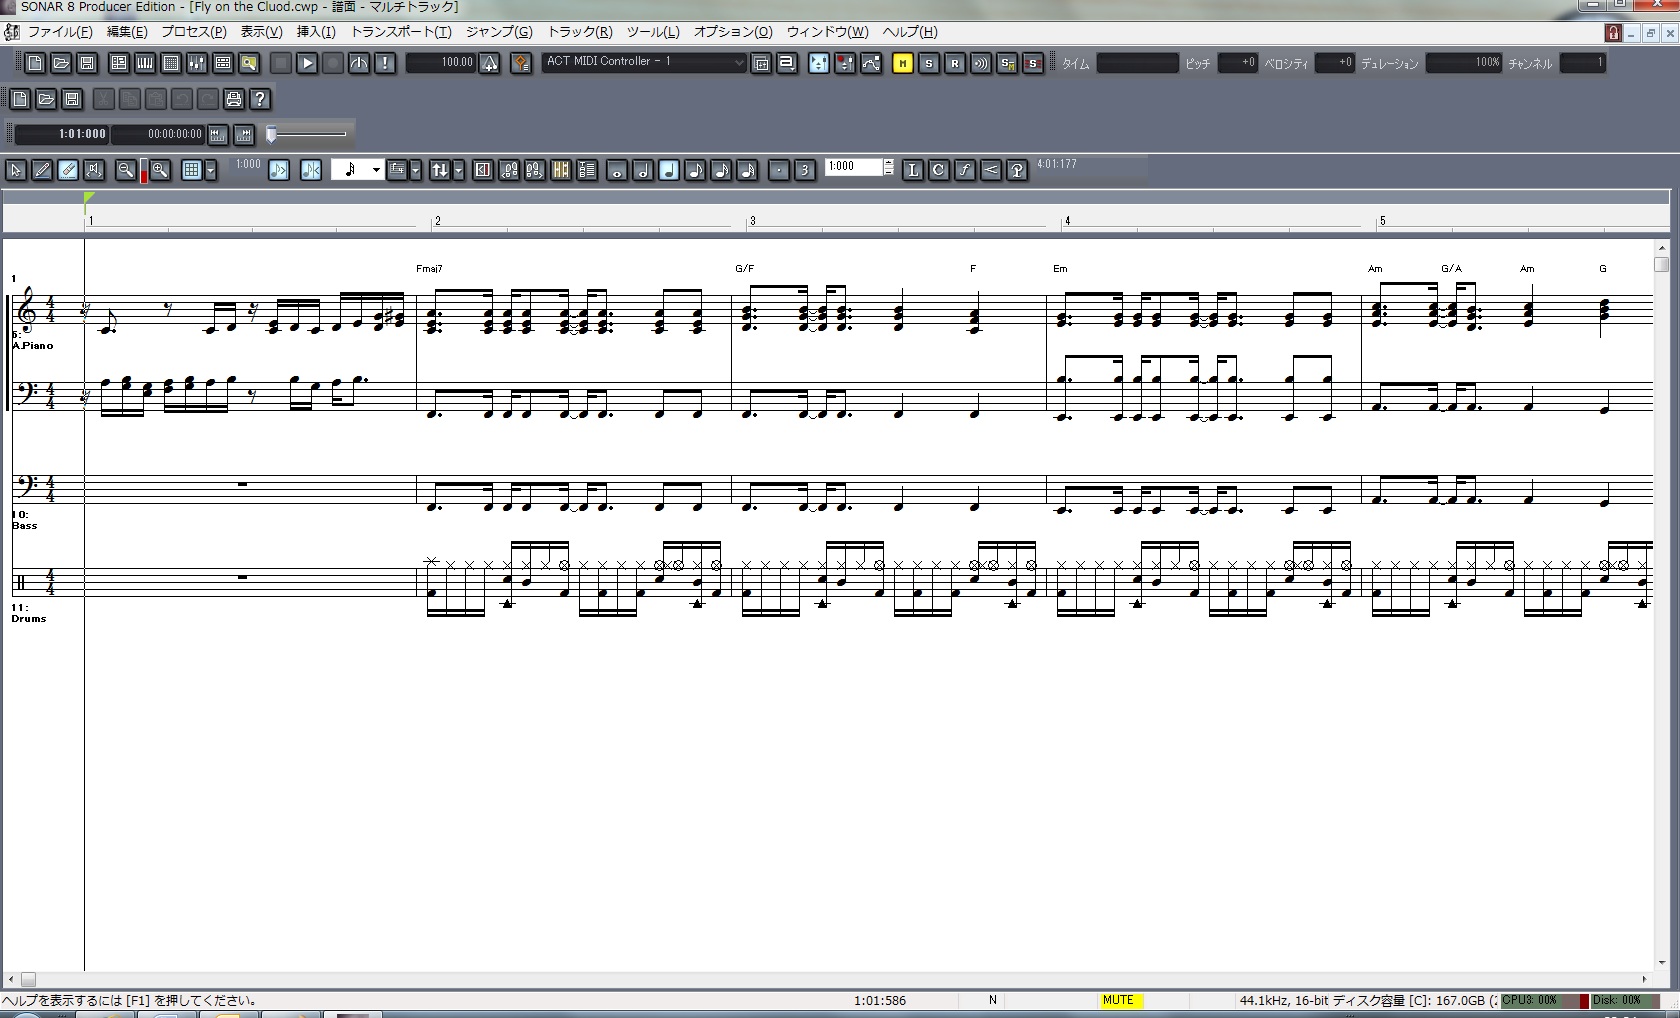Click the Record transport button
The width and height of the screenshot is (1680, 1018).
click(x=333, y=63)
